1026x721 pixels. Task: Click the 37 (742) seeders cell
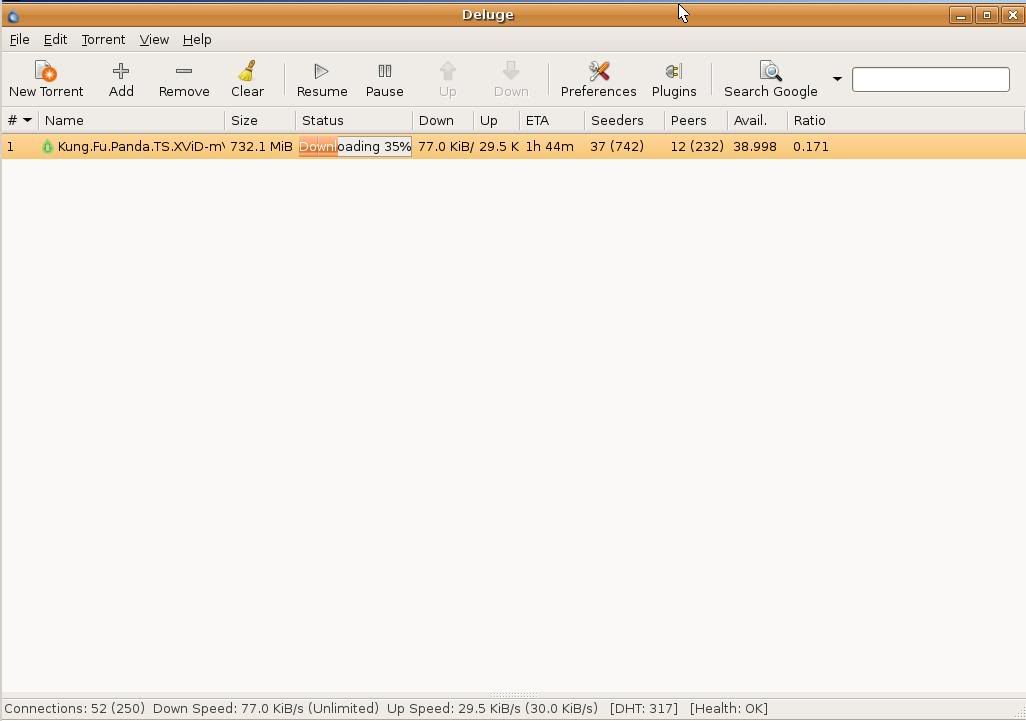(x=617, y=147)
